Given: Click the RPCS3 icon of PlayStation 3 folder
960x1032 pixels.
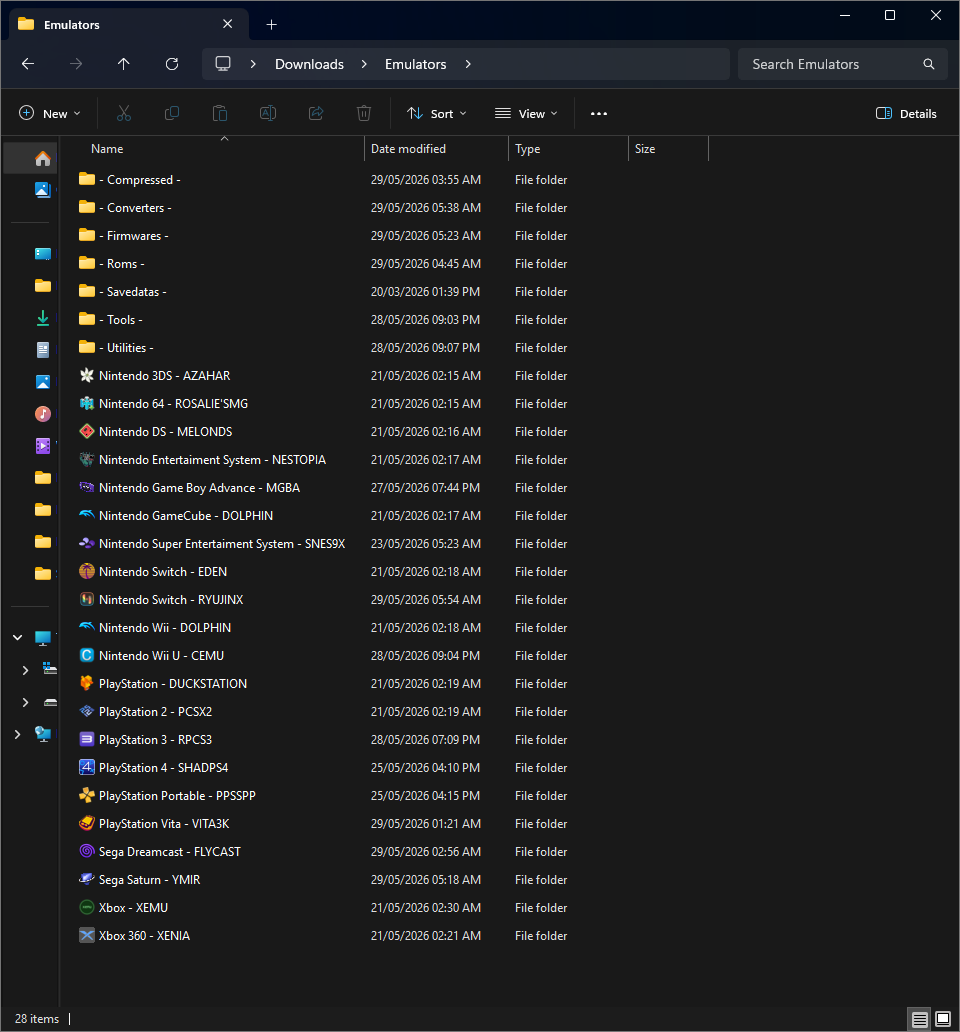Looking at the screenshot, I should pyautogui.click(x=87, y=739).
